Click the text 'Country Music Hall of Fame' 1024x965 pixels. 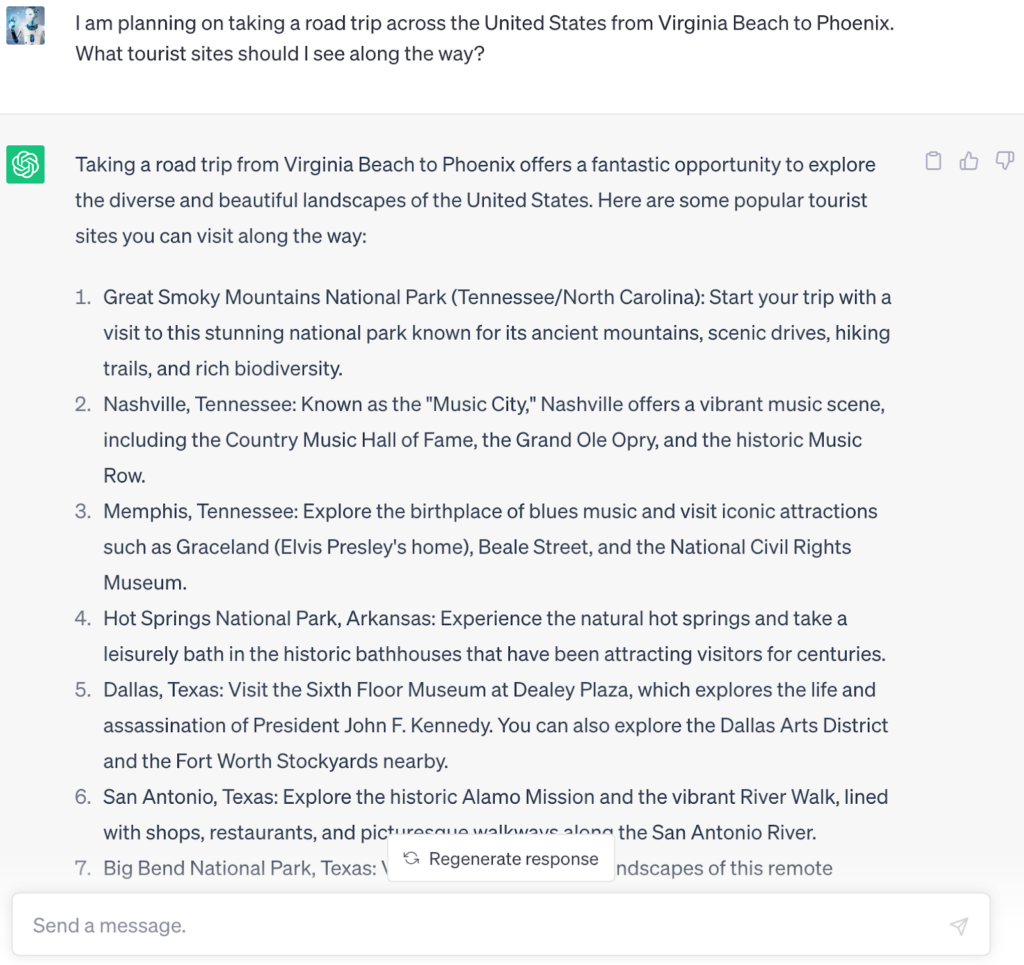350,439
